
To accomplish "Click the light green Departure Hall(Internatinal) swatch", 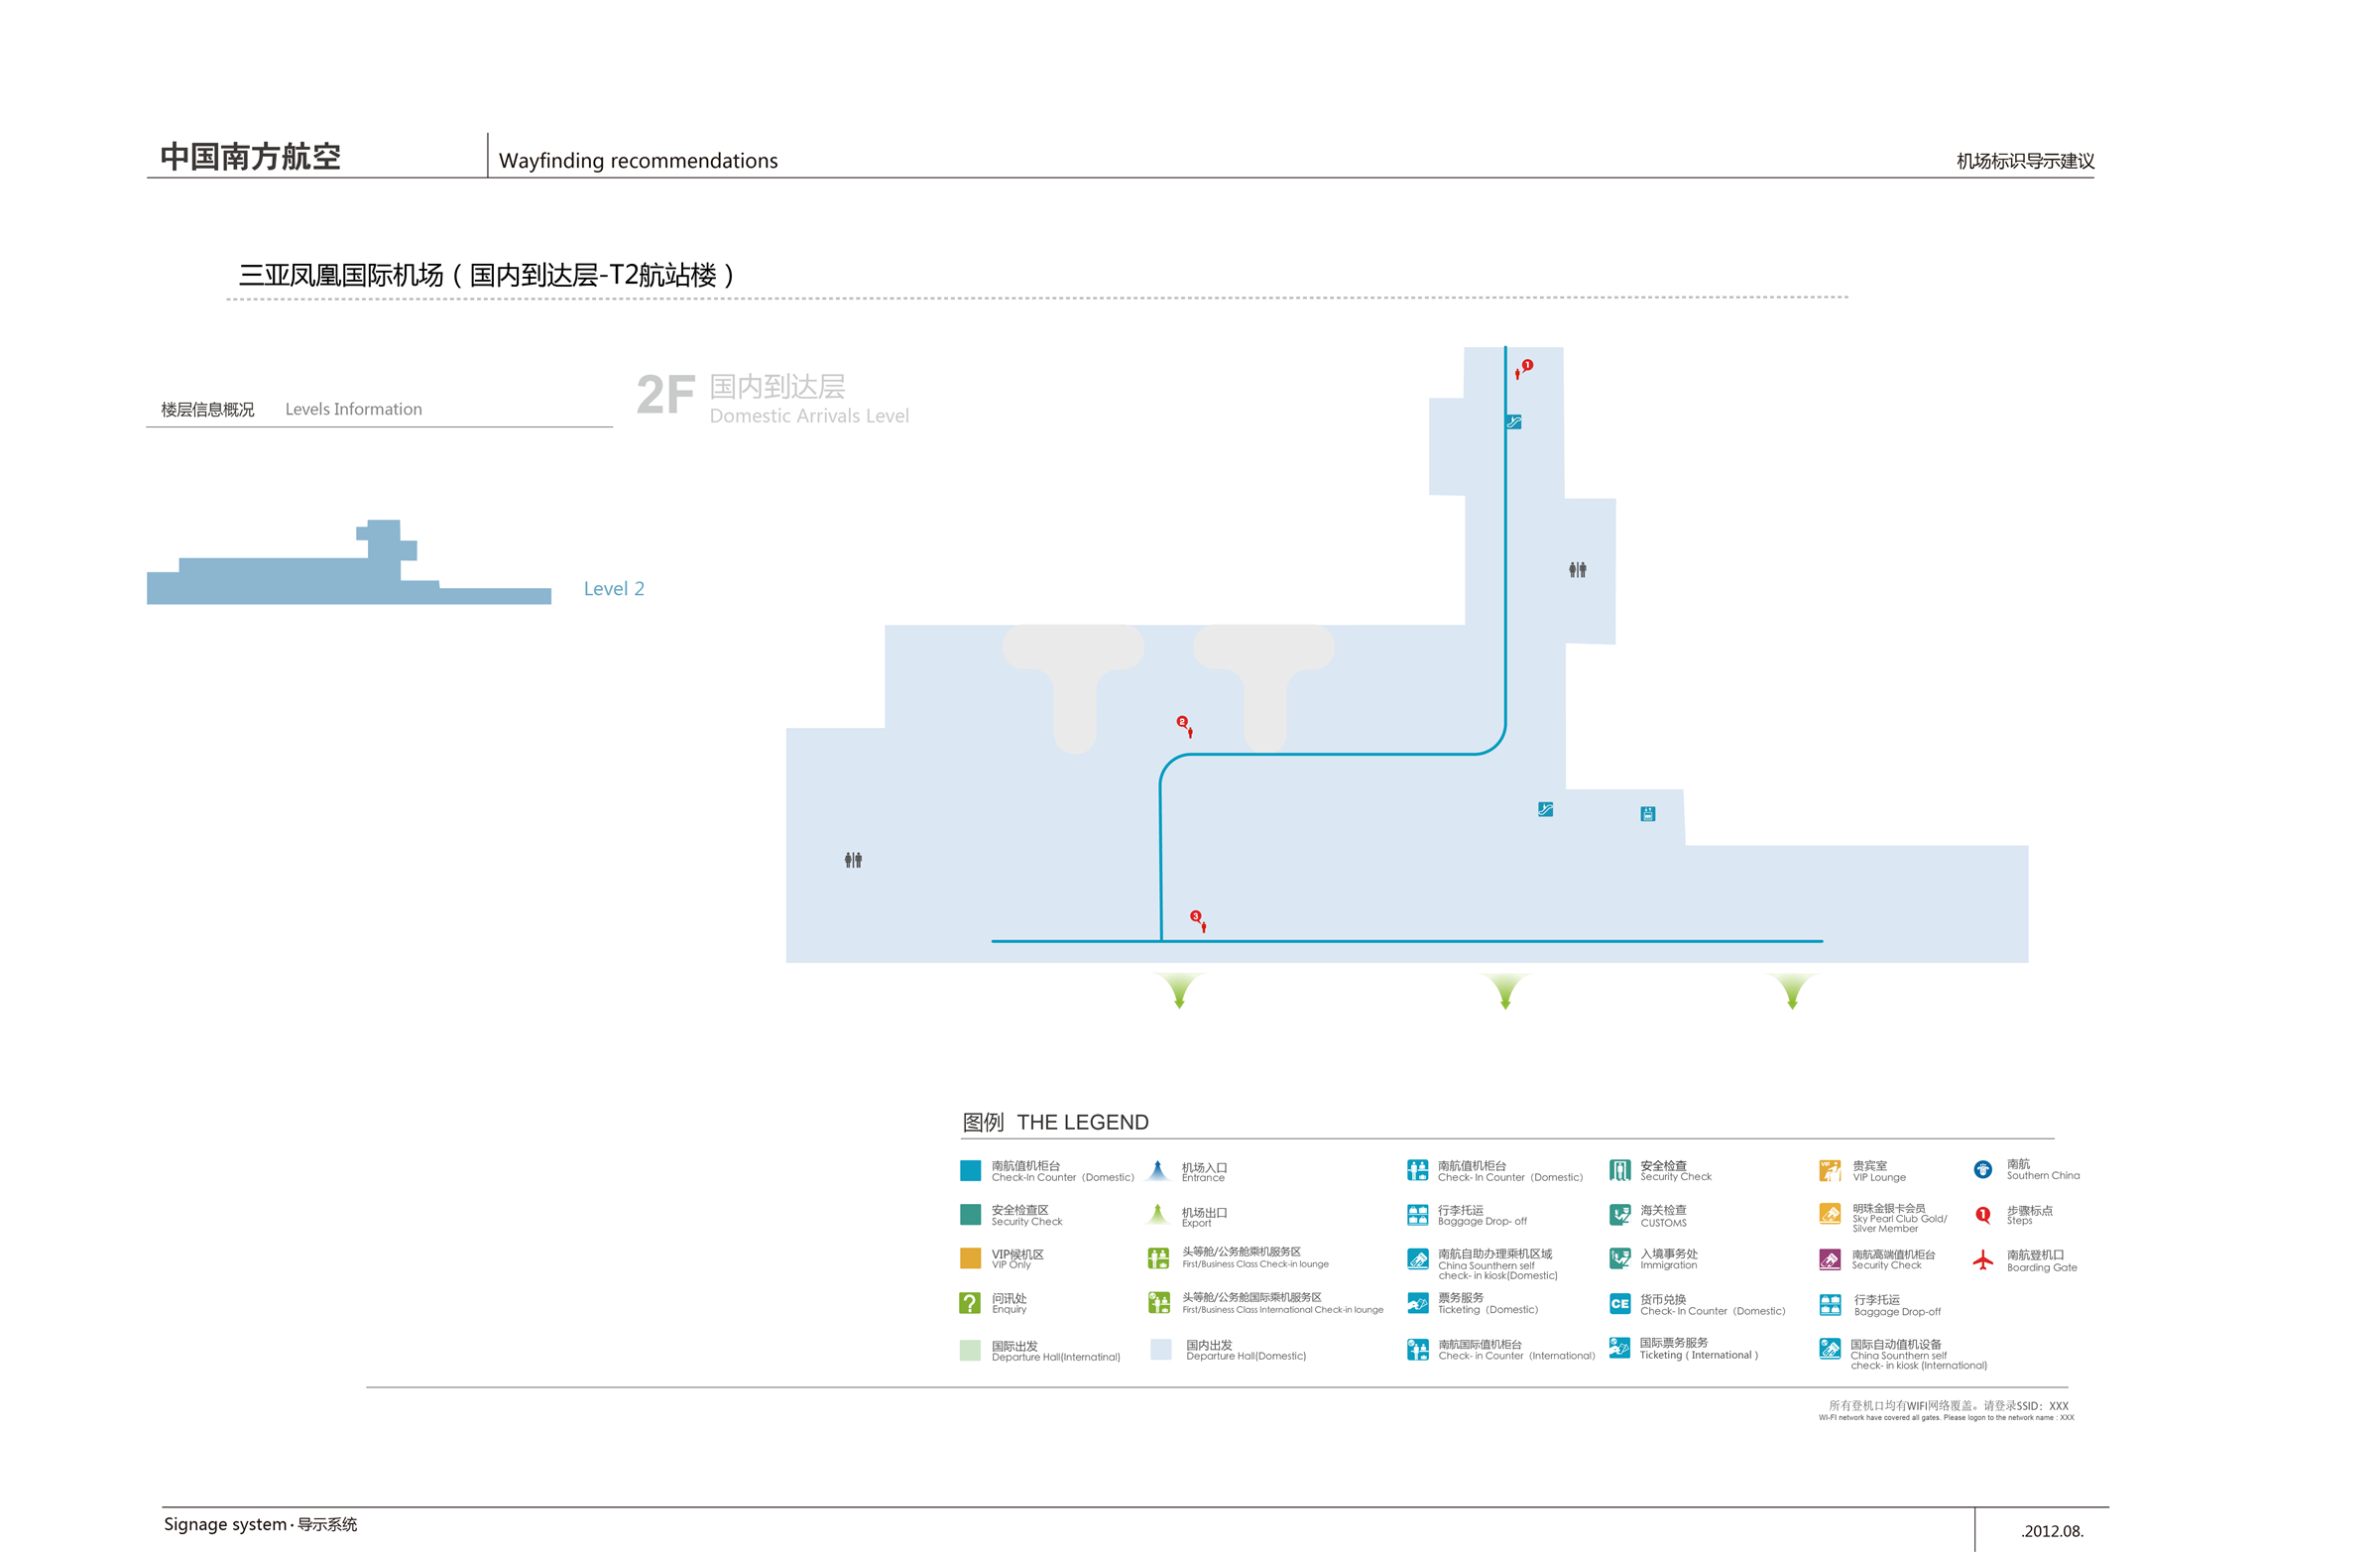I will [970, 1350].
